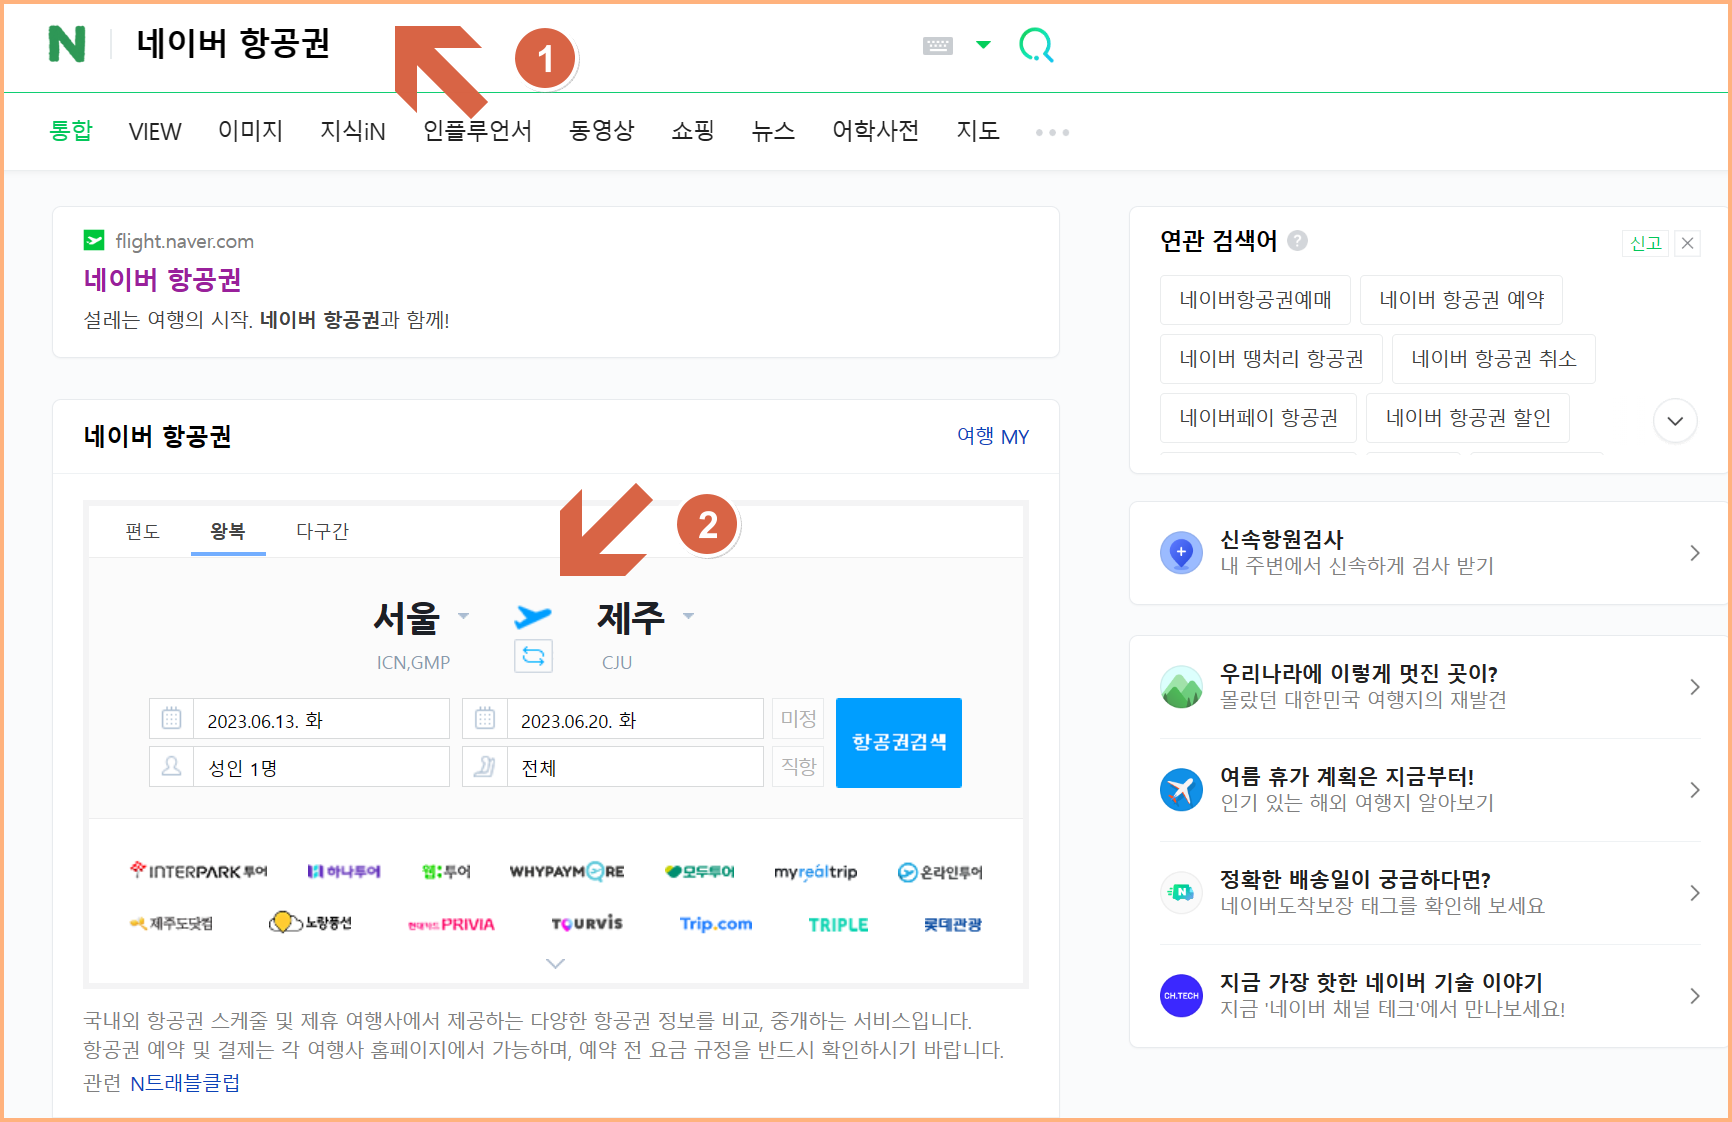Expand more related search keywords
The width and height of the screenshot is (1732, 1122).
[1675, 421]
